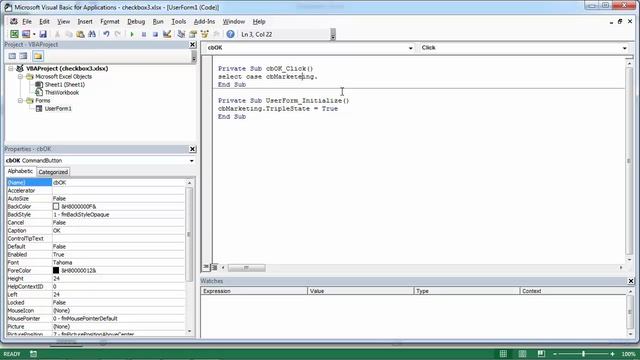Click the Redo toolbar icon
This screenshot has width=640, height=360.
click(118, 34)
